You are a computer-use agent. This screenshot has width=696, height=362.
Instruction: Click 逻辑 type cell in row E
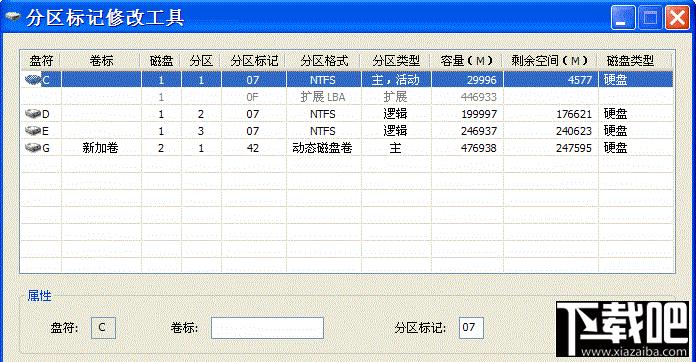[395, 130]
